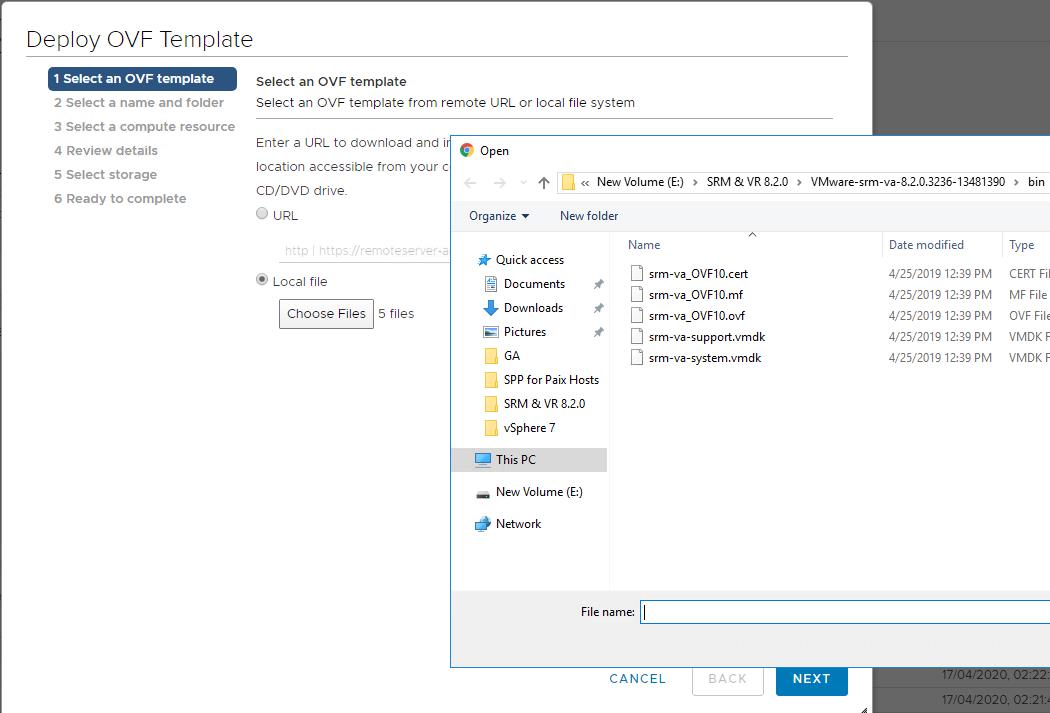Click the Quick access star icon

point(484,260)
